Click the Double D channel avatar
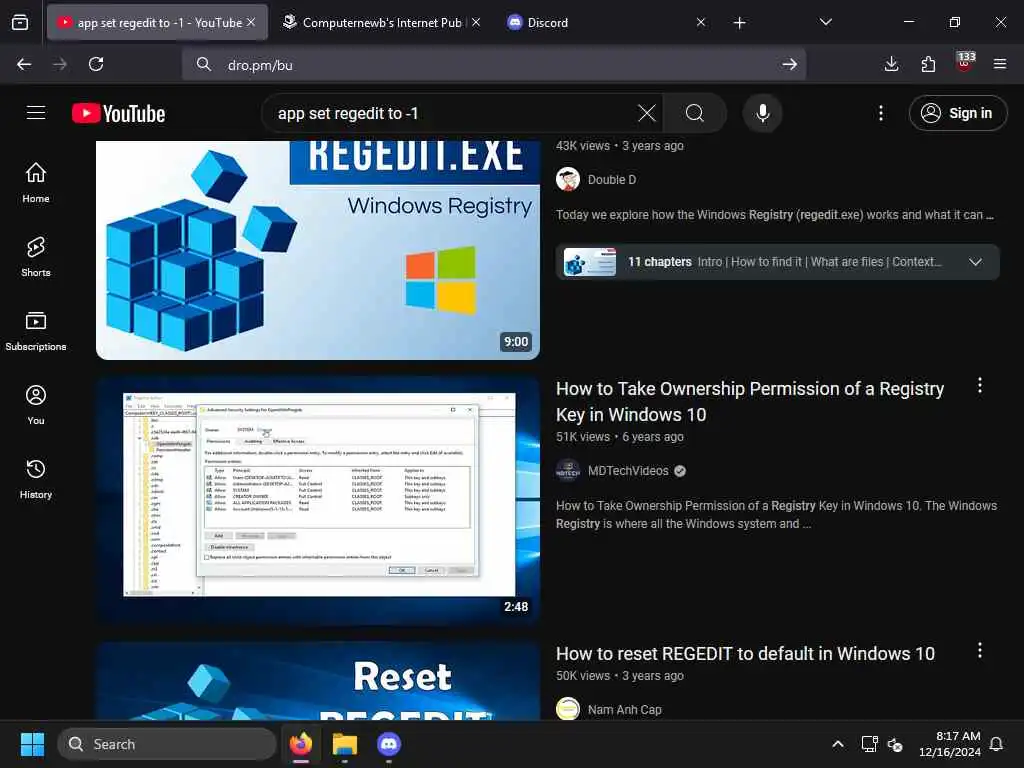1024x768 pixels. coord(568,179)
